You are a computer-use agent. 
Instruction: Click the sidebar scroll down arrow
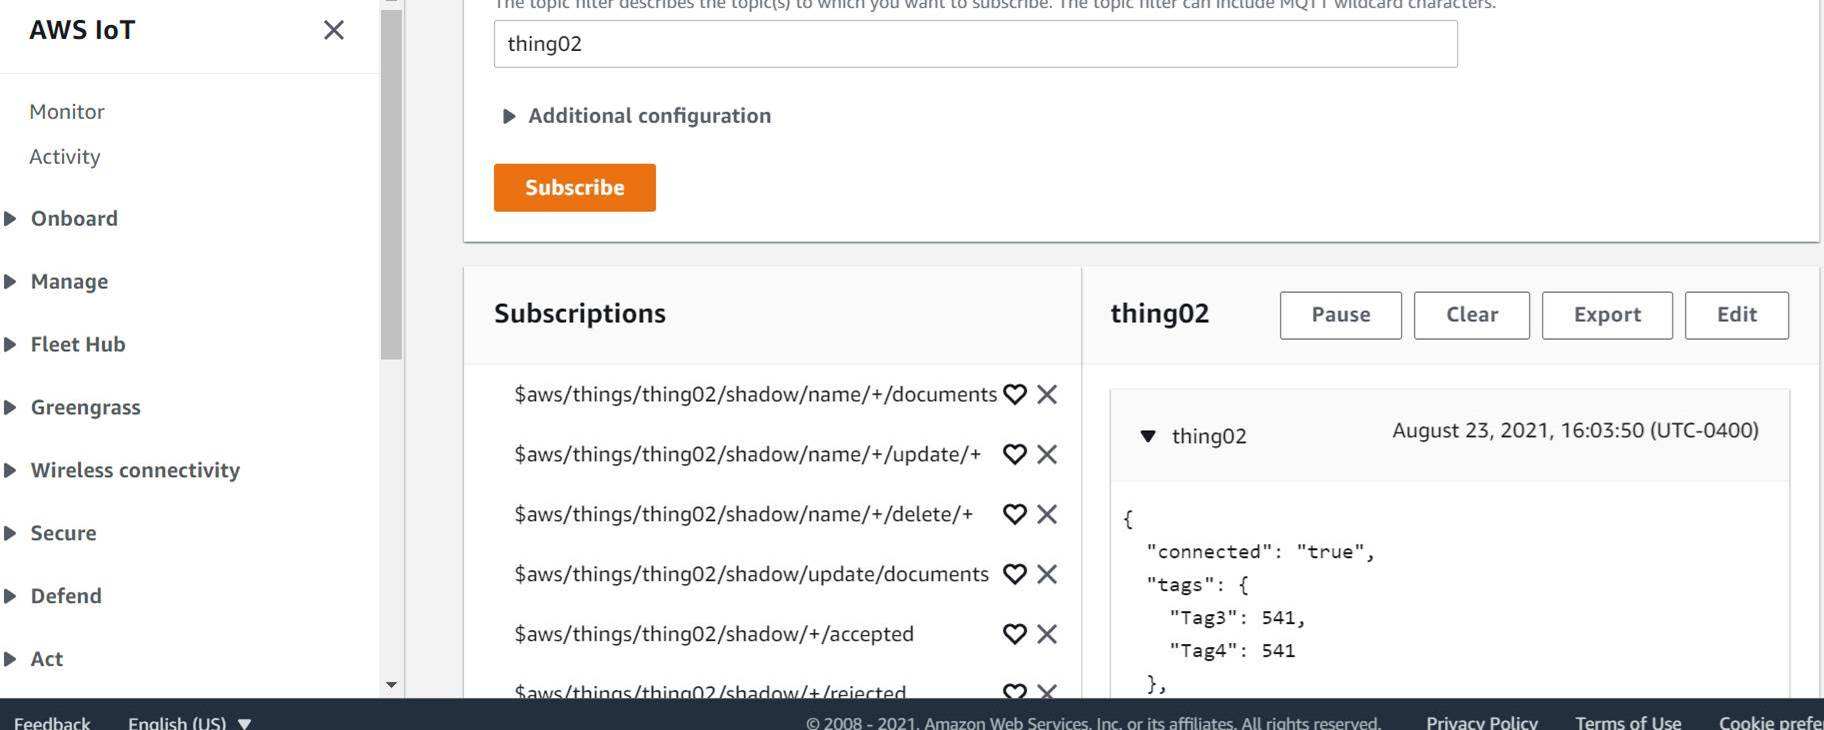click(x=391, y=685)
